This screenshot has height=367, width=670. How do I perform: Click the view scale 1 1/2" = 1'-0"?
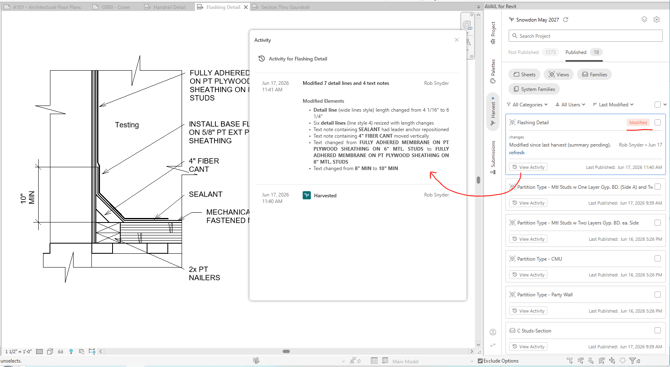[x=18, y=352]
